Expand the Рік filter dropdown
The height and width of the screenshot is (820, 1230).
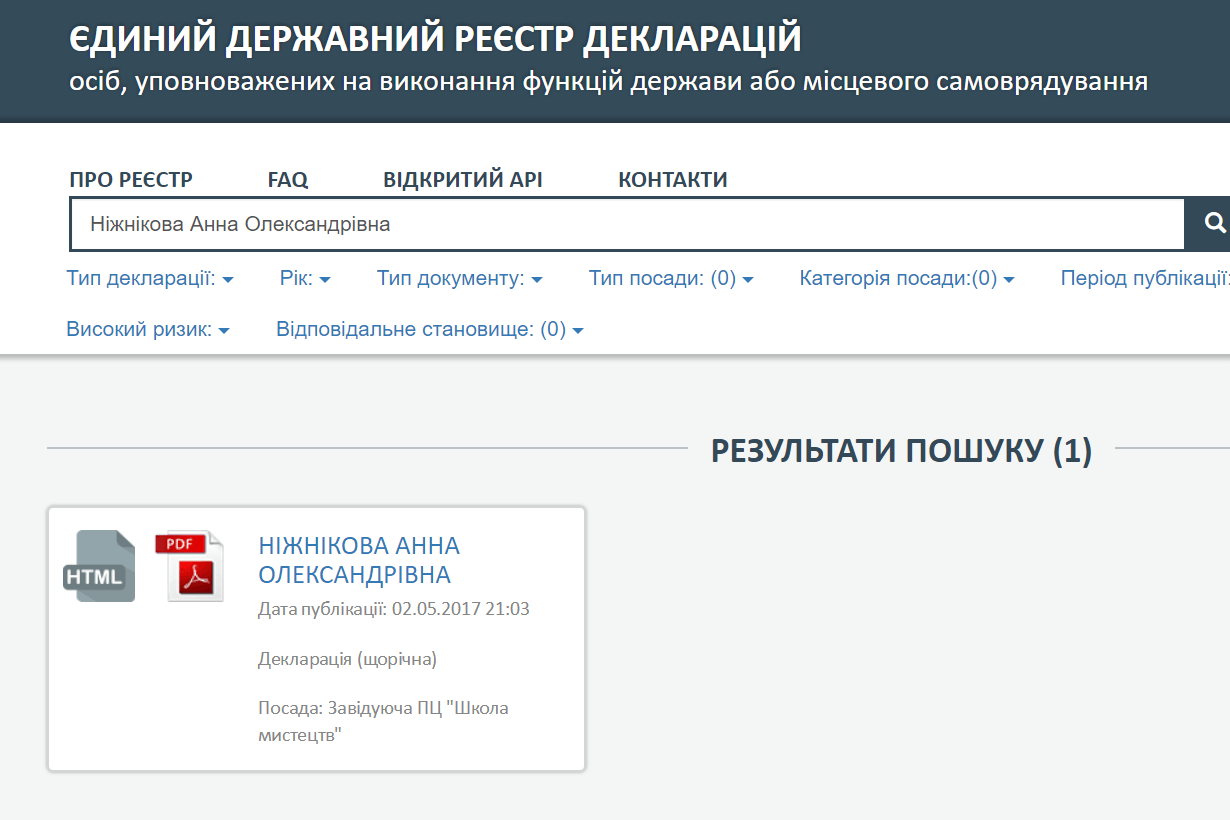[305, 279]
